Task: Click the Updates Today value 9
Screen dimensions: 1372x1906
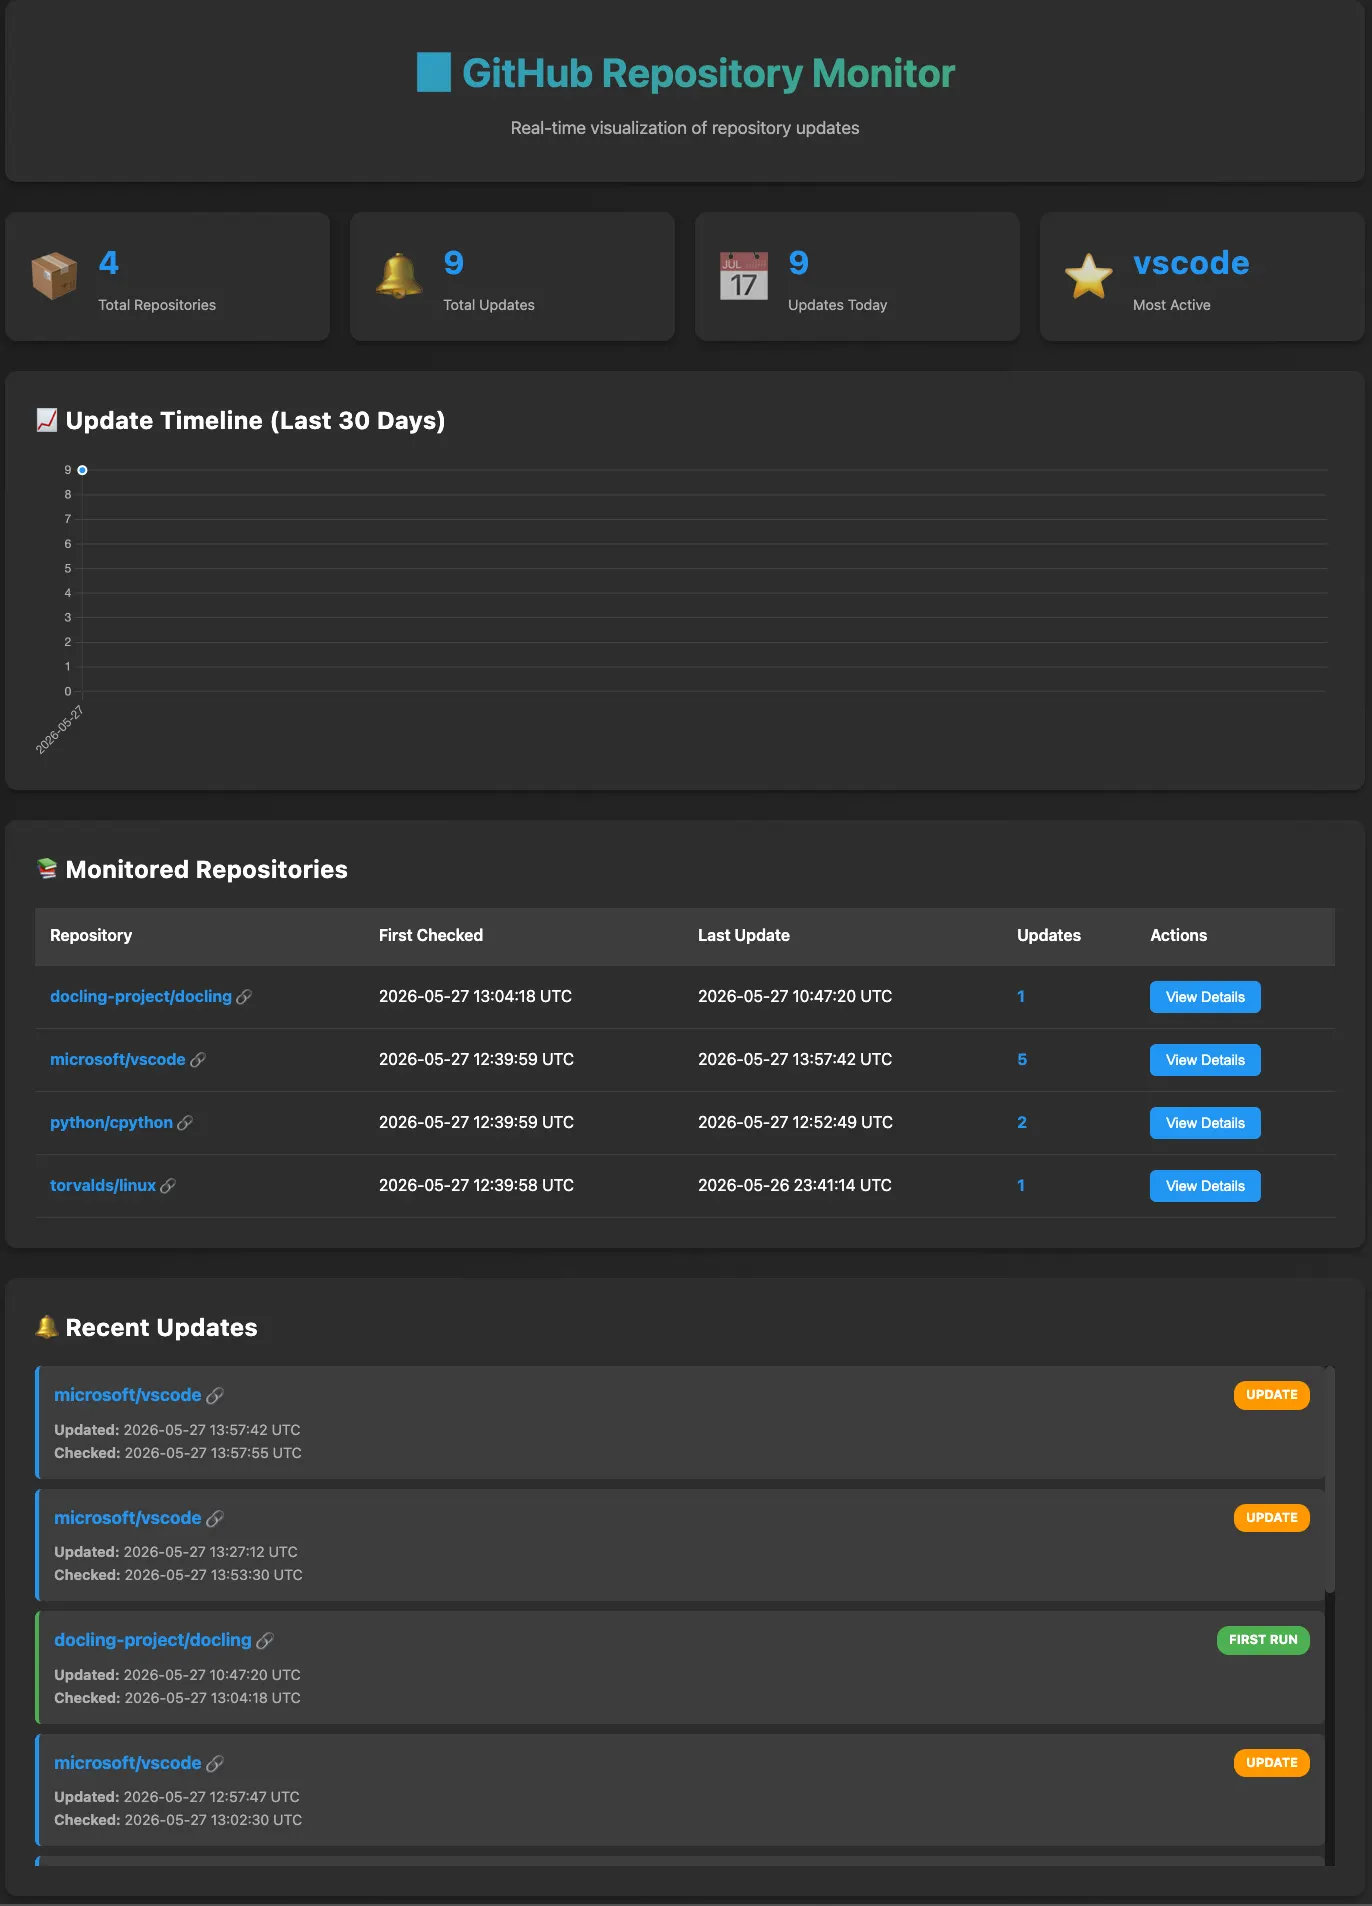Action: 798,263
